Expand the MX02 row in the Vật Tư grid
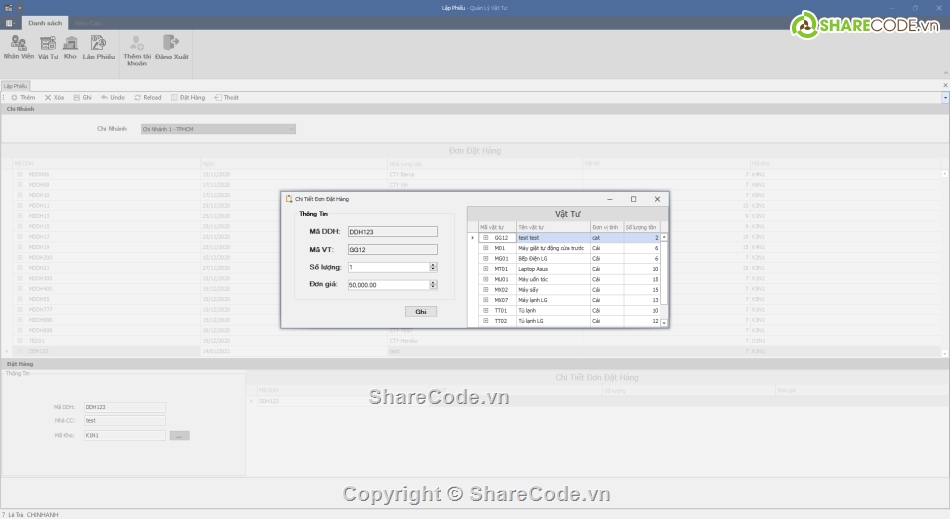Screen dimensions: 950x519 (x=485, y=290)
